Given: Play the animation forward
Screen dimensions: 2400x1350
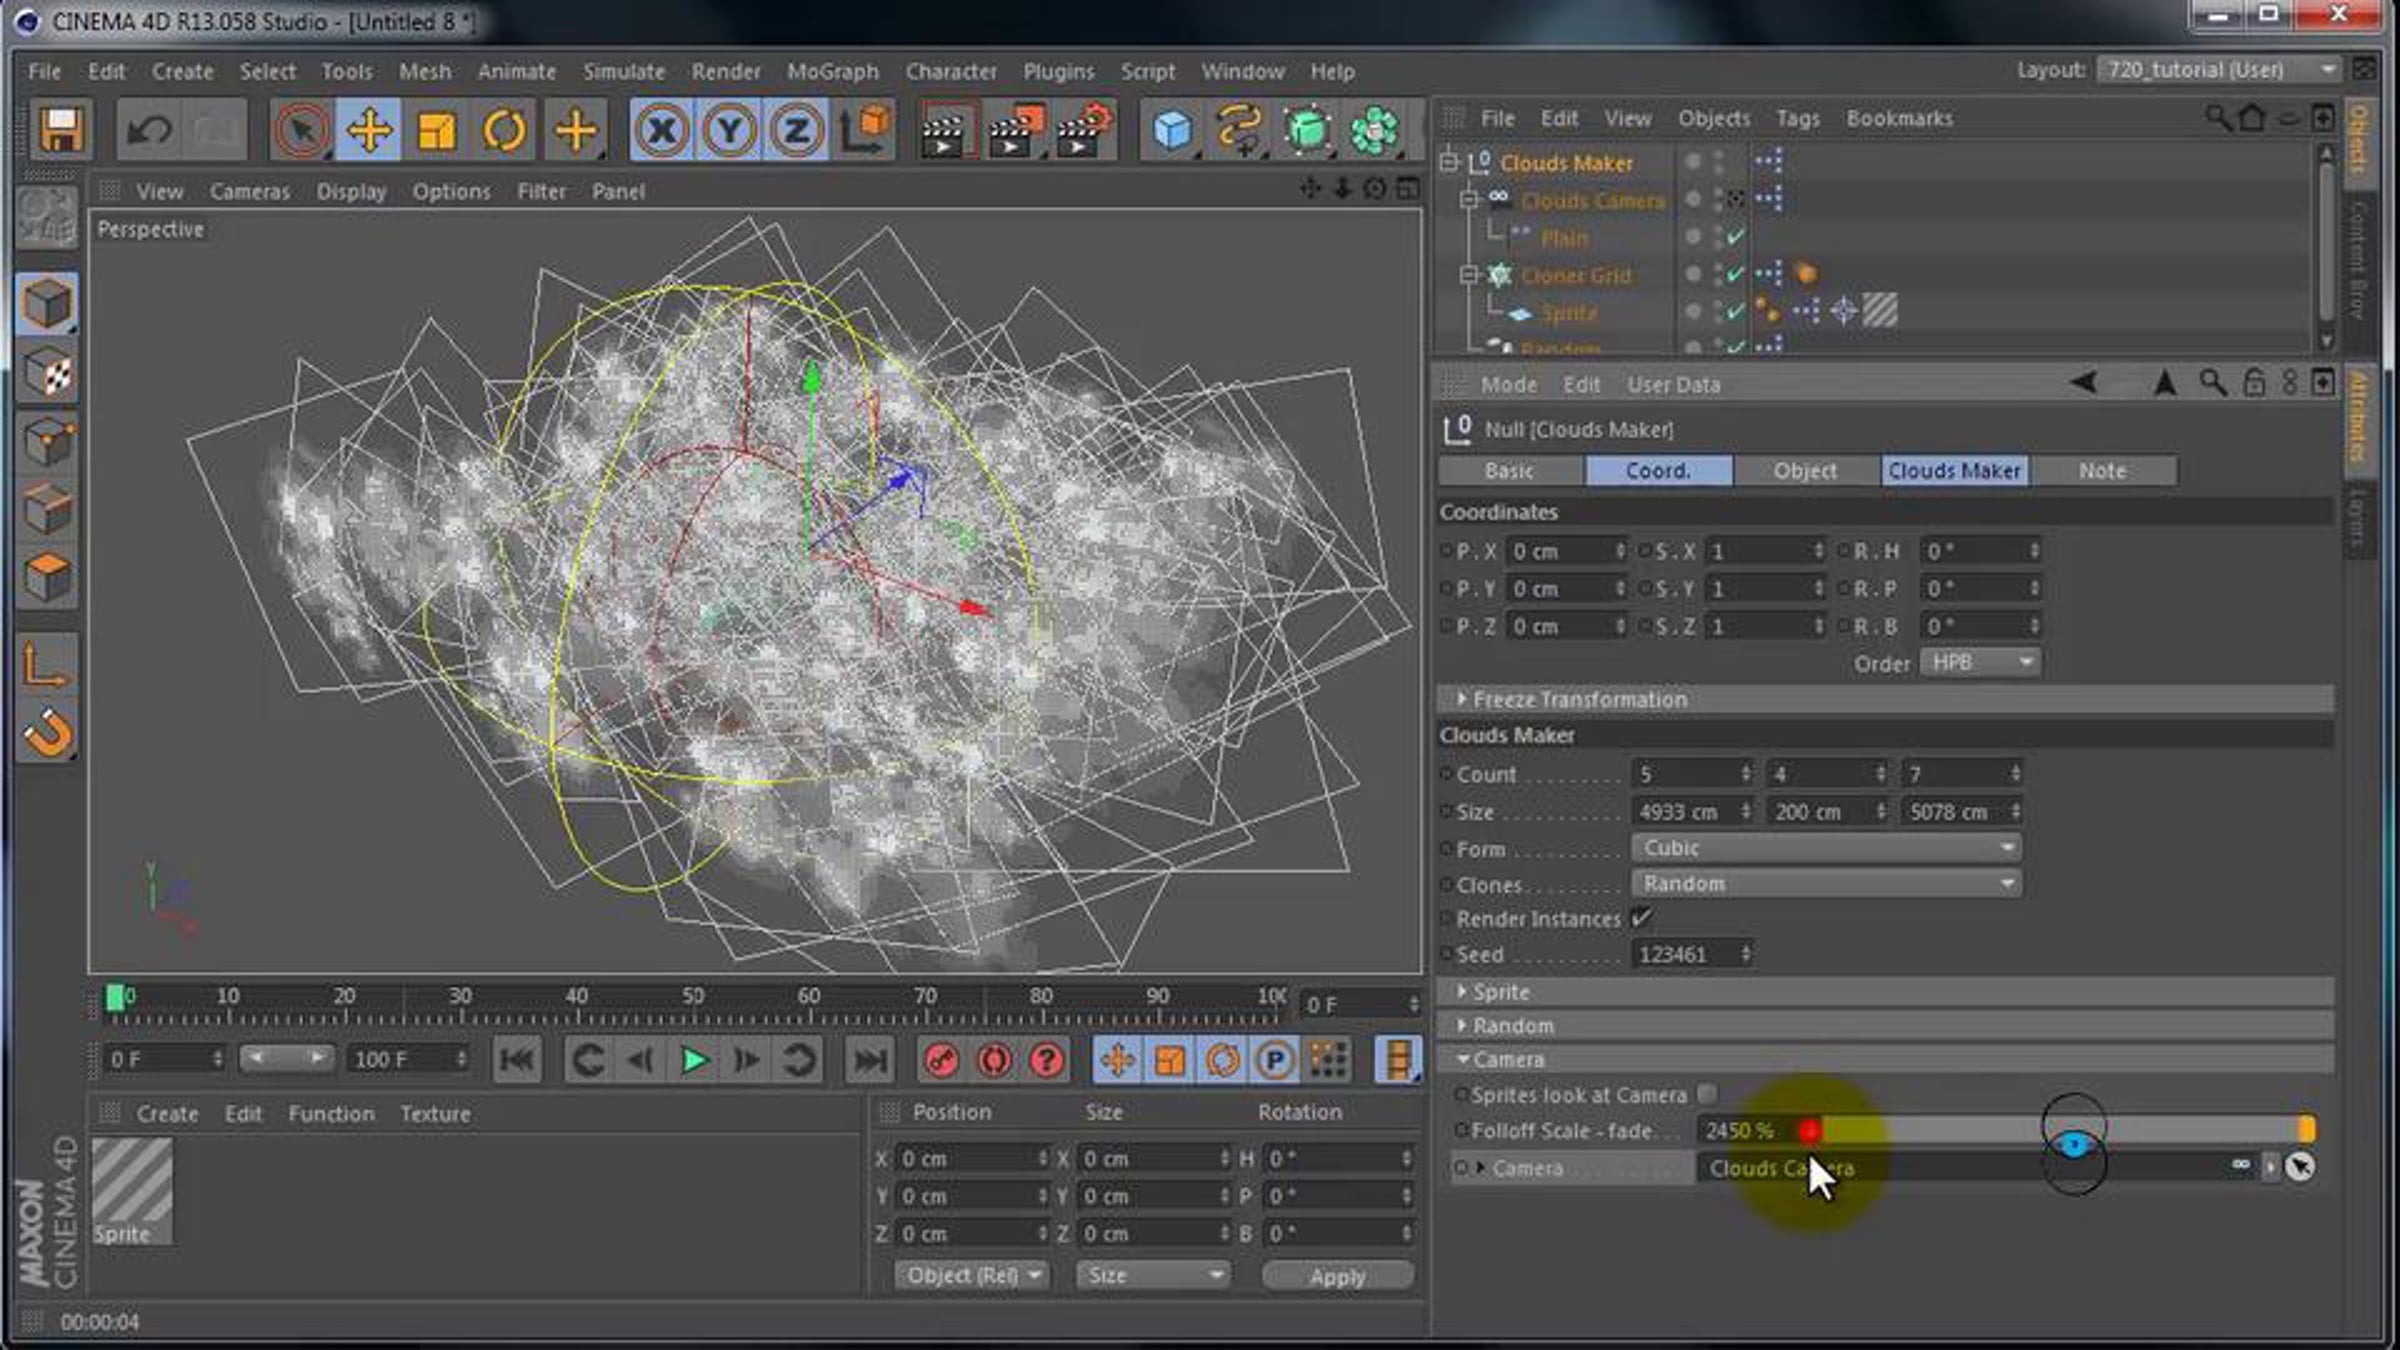Looking at the screenshot, I should 693,1060.
